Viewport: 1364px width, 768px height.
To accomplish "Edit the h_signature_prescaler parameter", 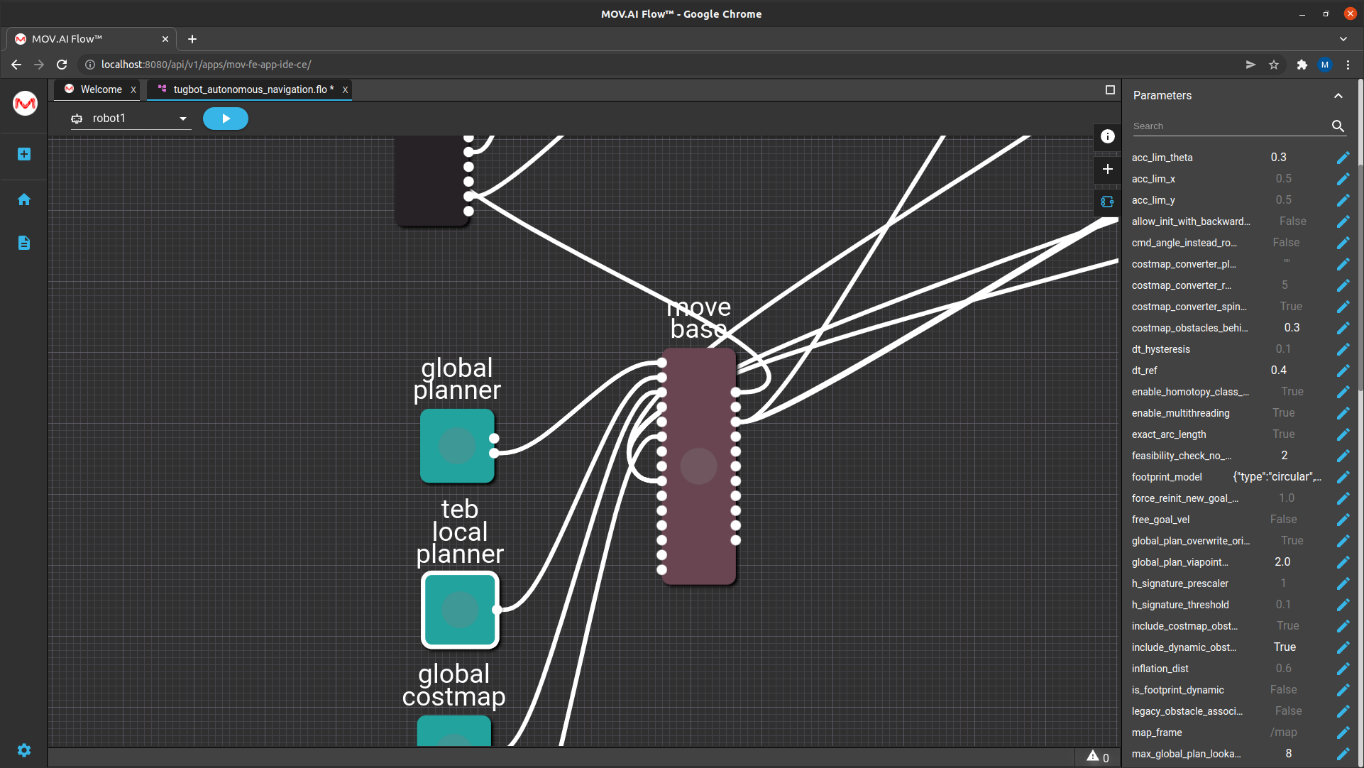I will pos(1343,584).
